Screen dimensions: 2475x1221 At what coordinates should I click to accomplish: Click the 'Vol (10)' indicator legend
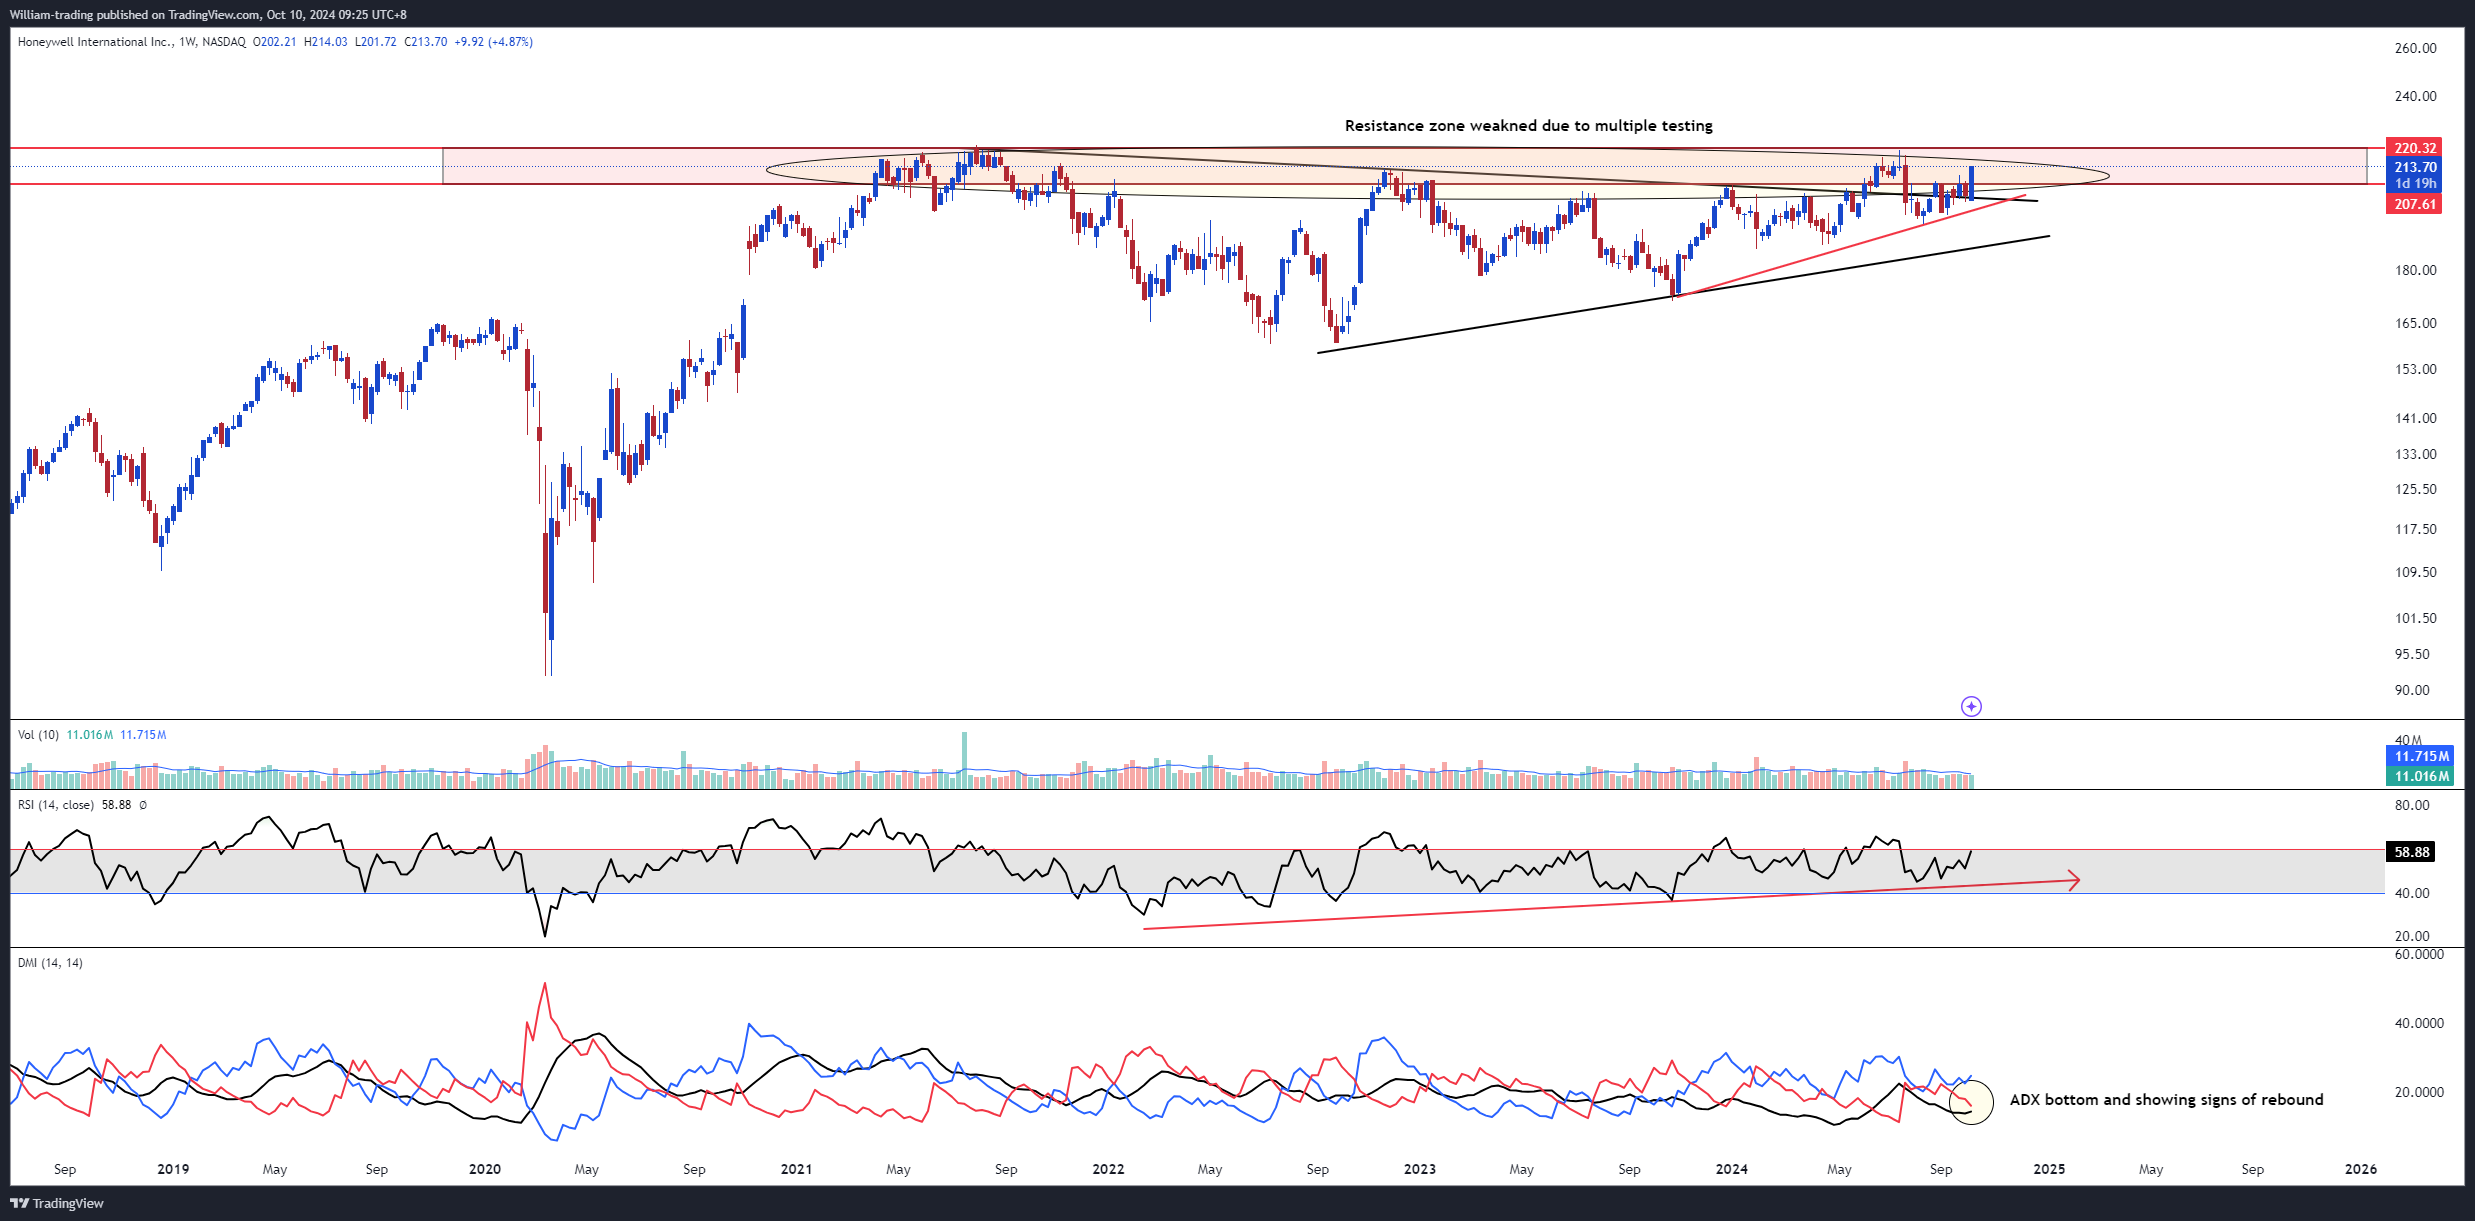click(x=38, y=735)
